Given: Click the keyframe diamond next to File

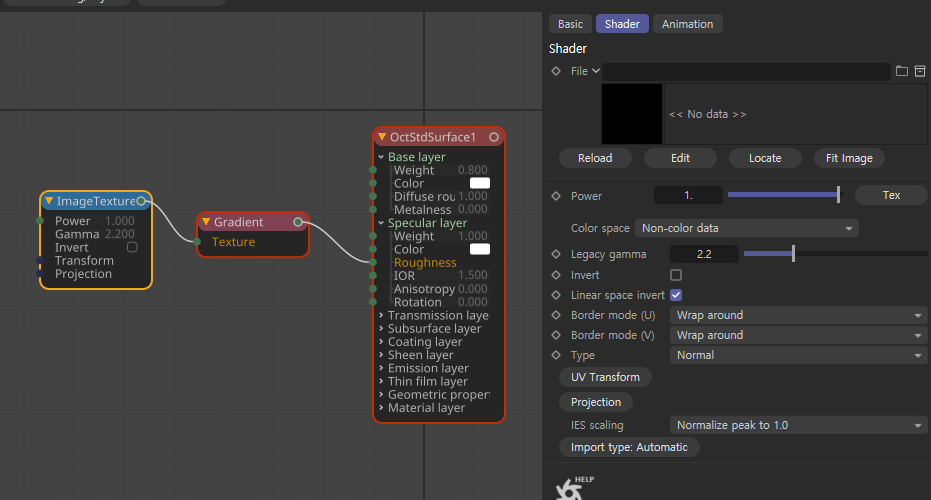Looking at the screenshot, I should click(556, 71).
